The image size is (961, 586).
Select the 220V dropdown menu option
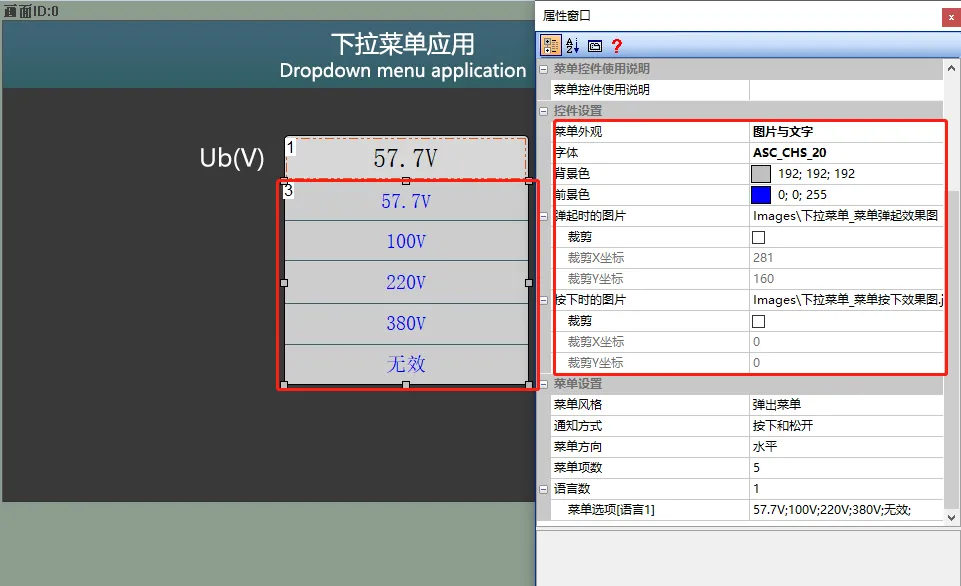406,281
